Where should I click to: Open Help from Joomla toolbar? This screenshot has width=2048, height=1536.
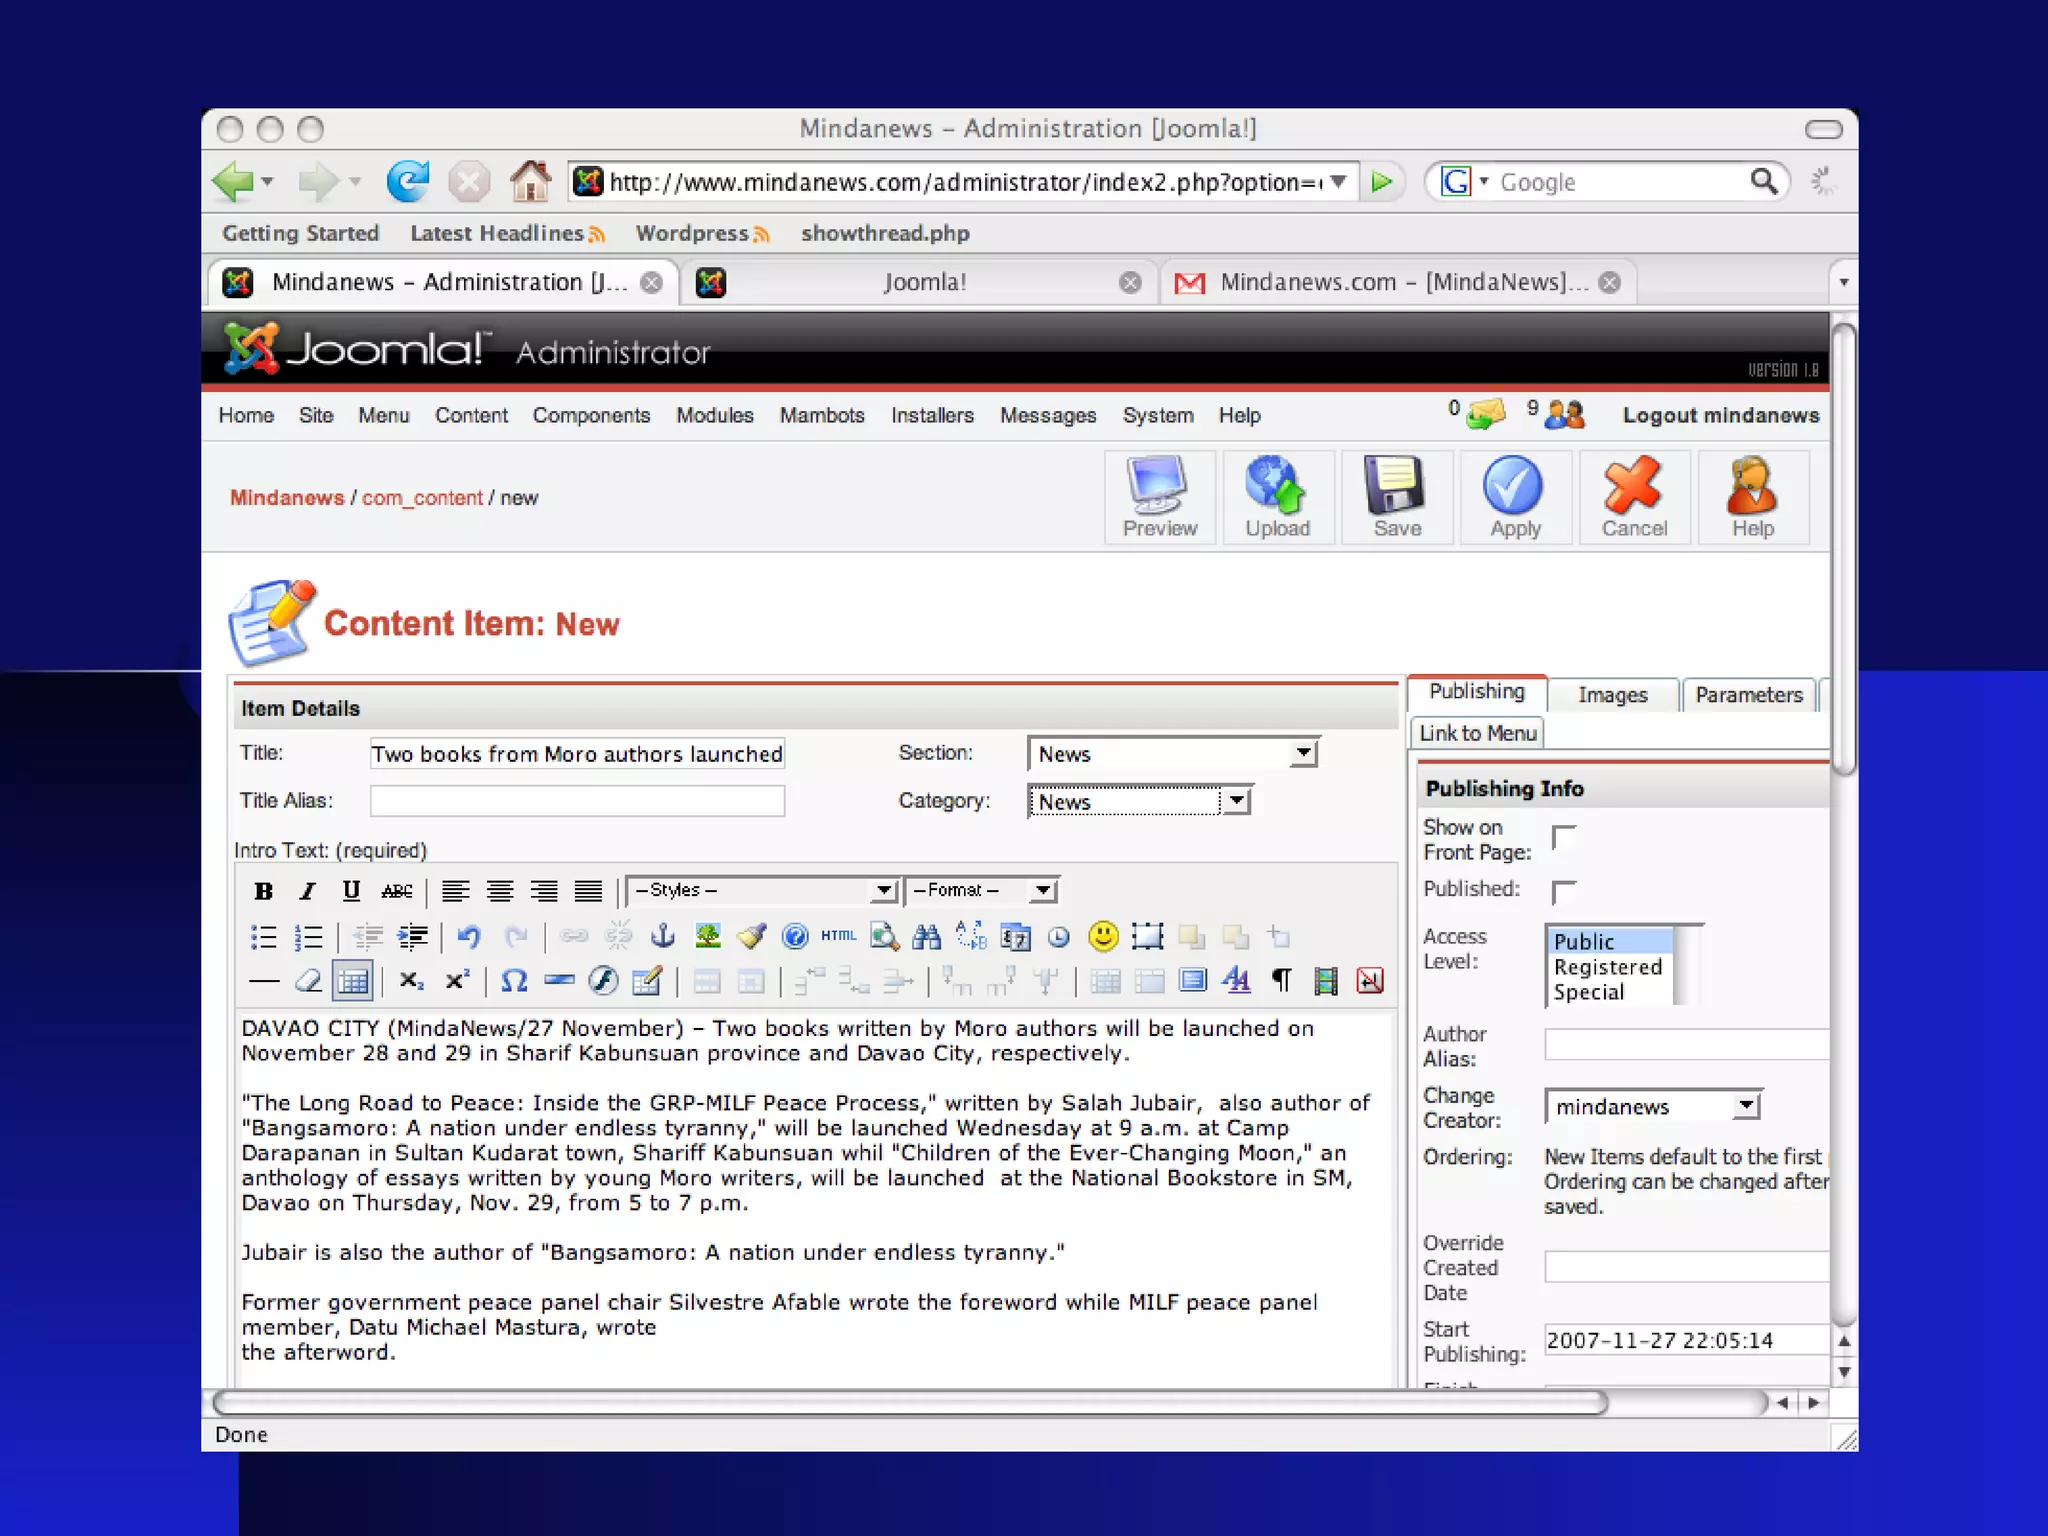coord(1753,498)
